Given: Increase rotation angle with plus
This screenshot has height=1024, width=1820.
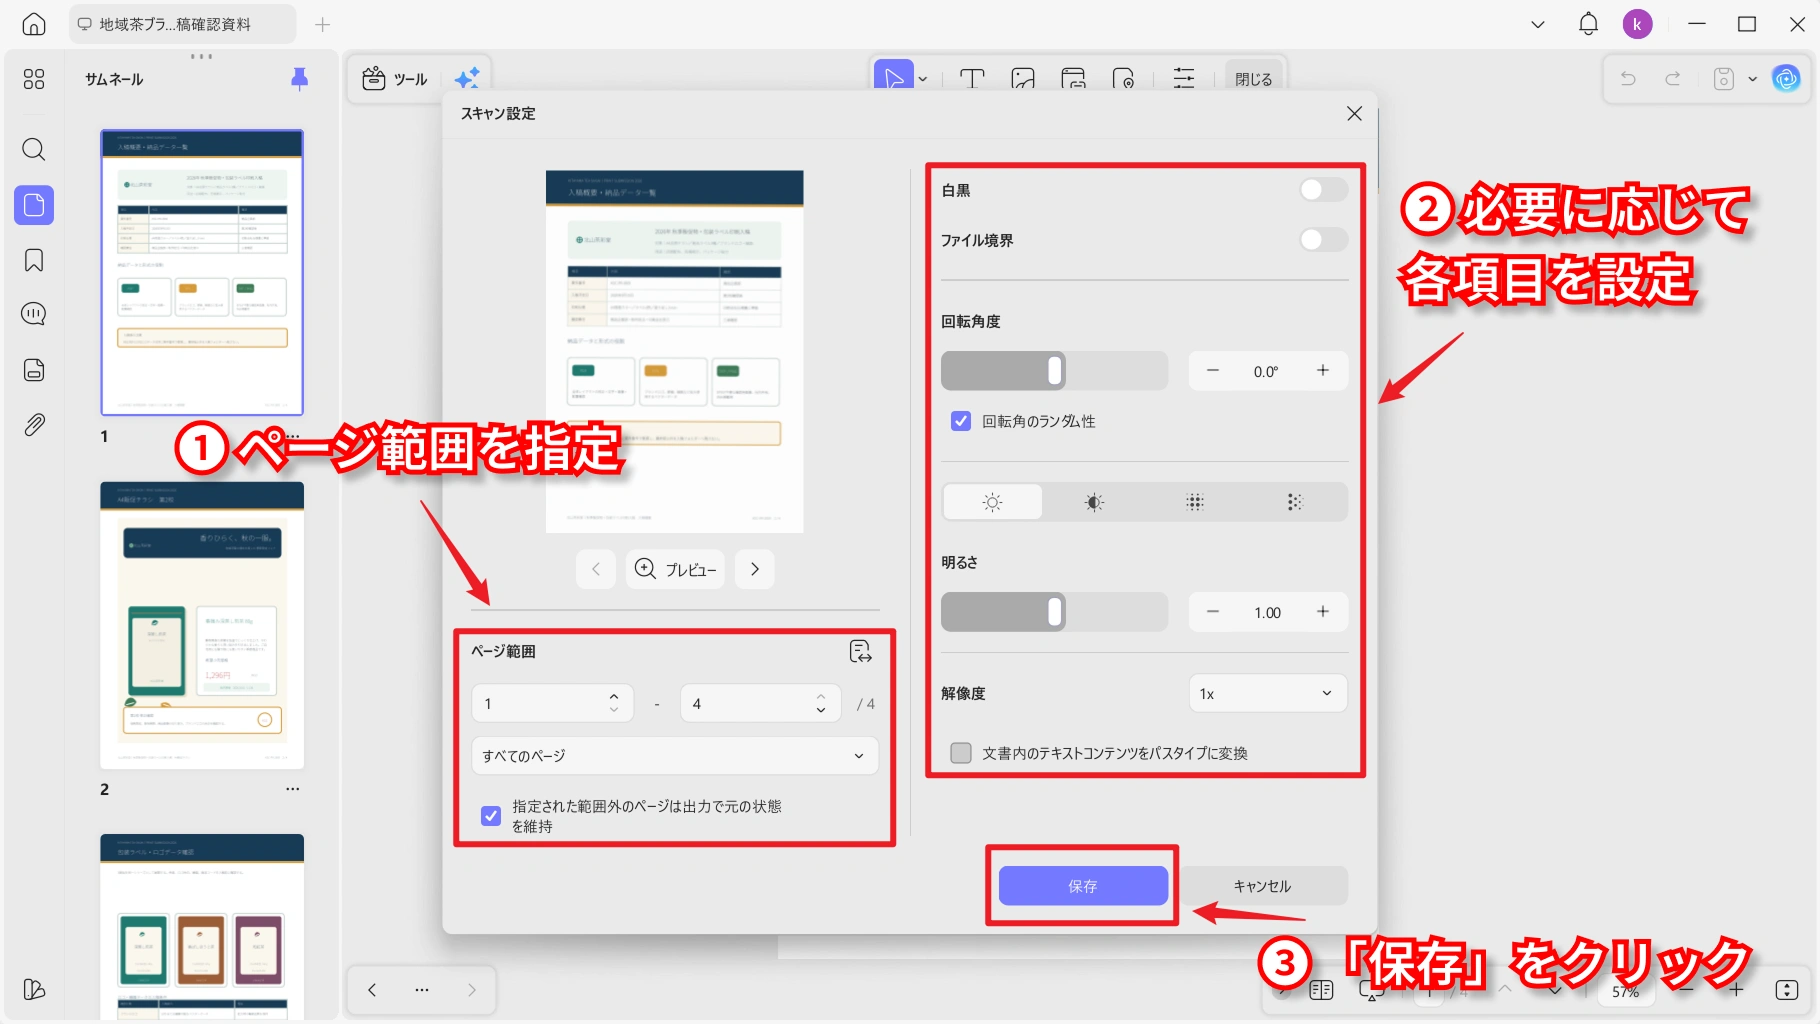Looking at the screenshot, I should coord(1323,370).
